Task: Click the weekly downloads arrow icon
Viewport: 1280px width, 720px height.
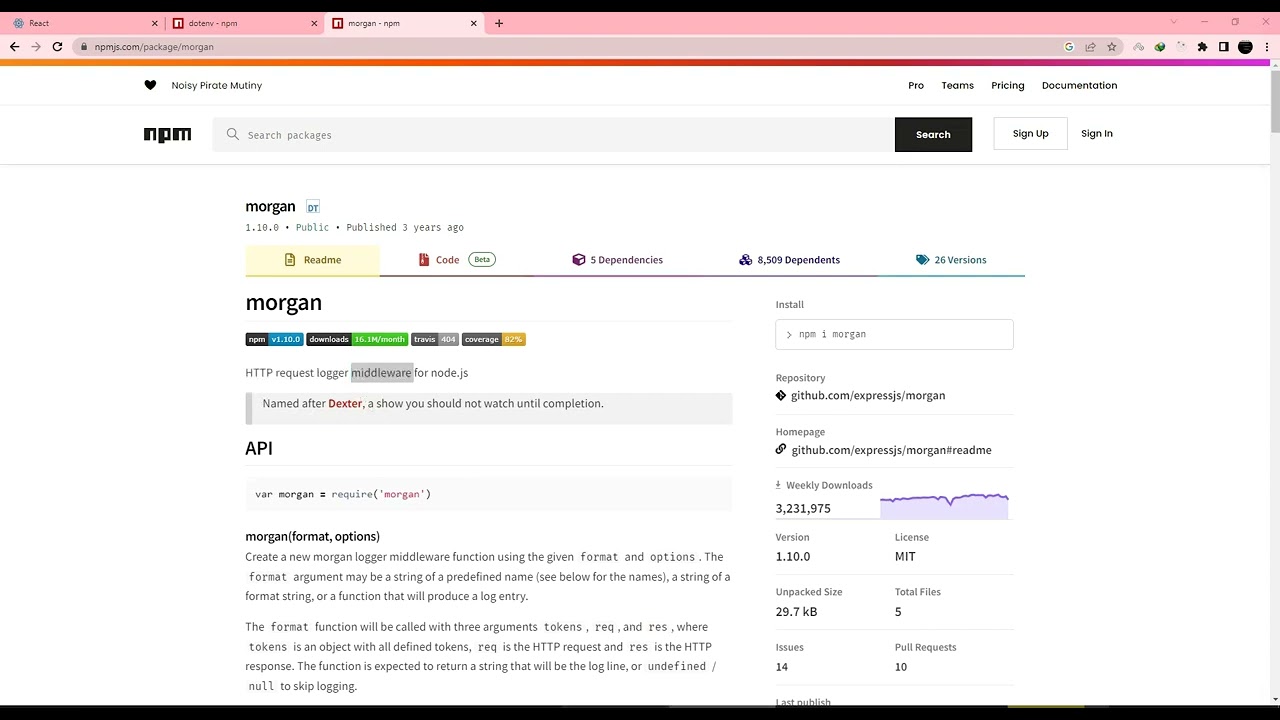Action: tap(778, 485)
